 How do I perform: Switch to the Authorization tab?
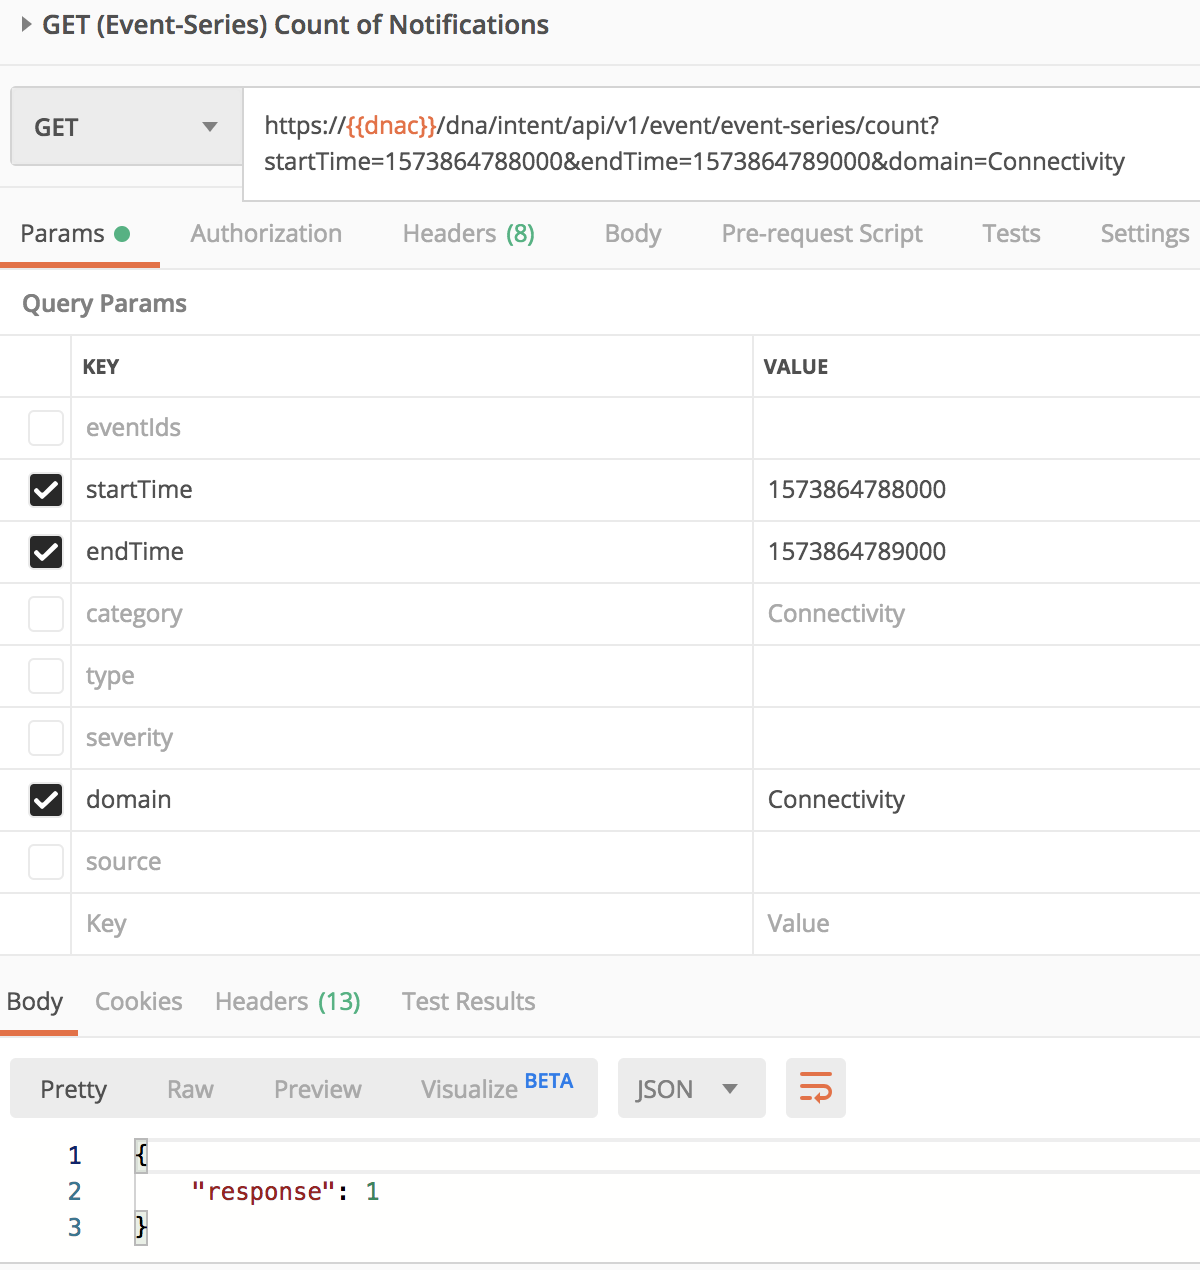point(266,234)
